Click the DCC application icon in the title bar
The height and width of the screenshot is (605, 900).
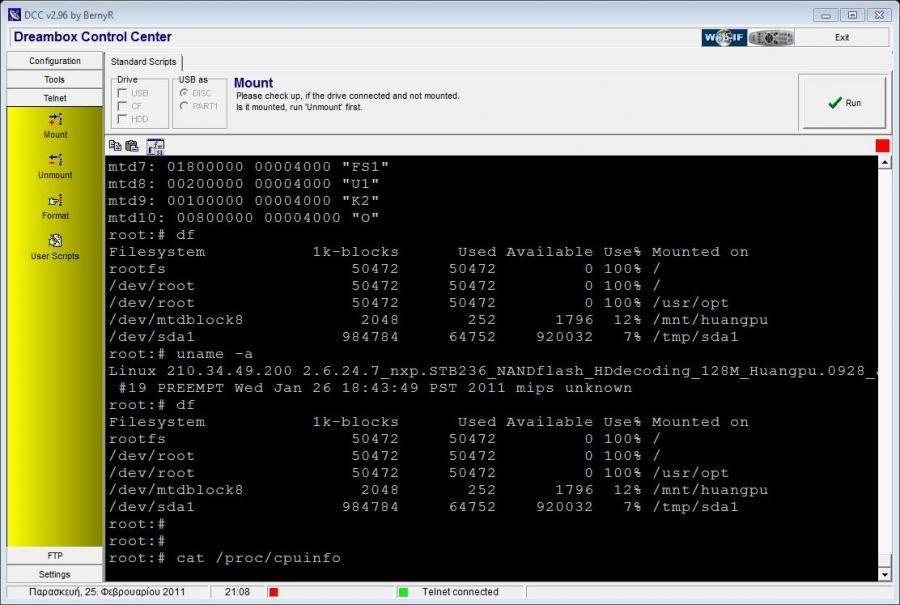pos(14,15)
